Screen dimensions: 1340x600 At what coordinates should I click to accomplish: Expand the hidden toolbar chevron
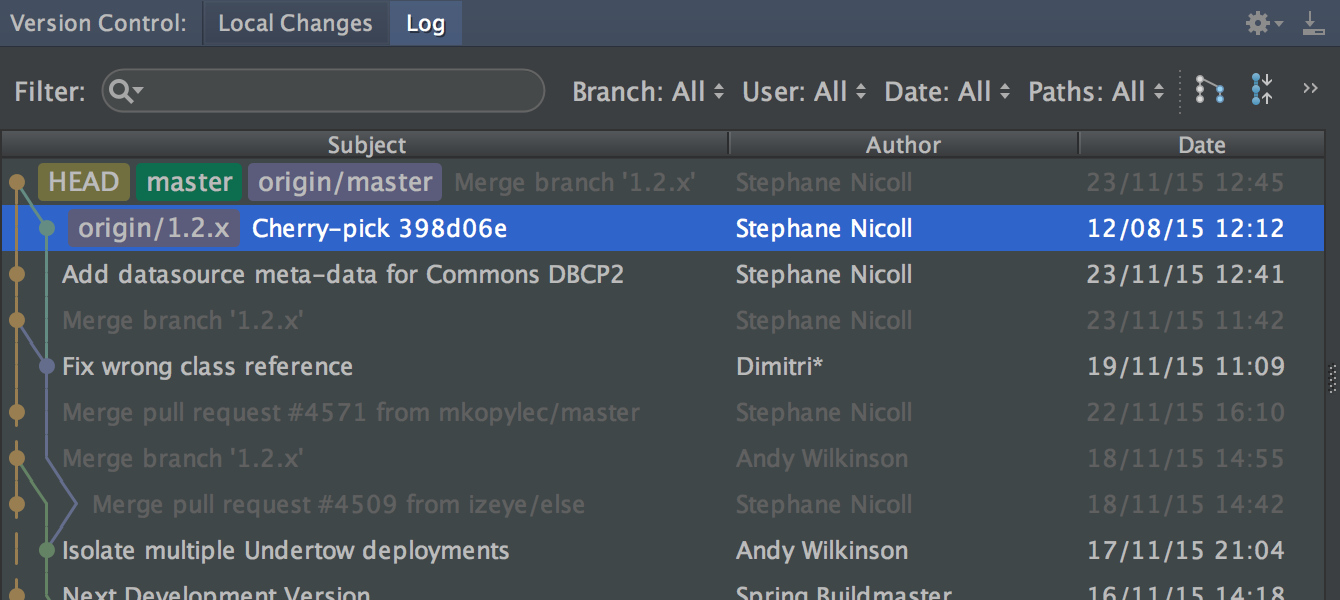click(x=1310, y=89)
